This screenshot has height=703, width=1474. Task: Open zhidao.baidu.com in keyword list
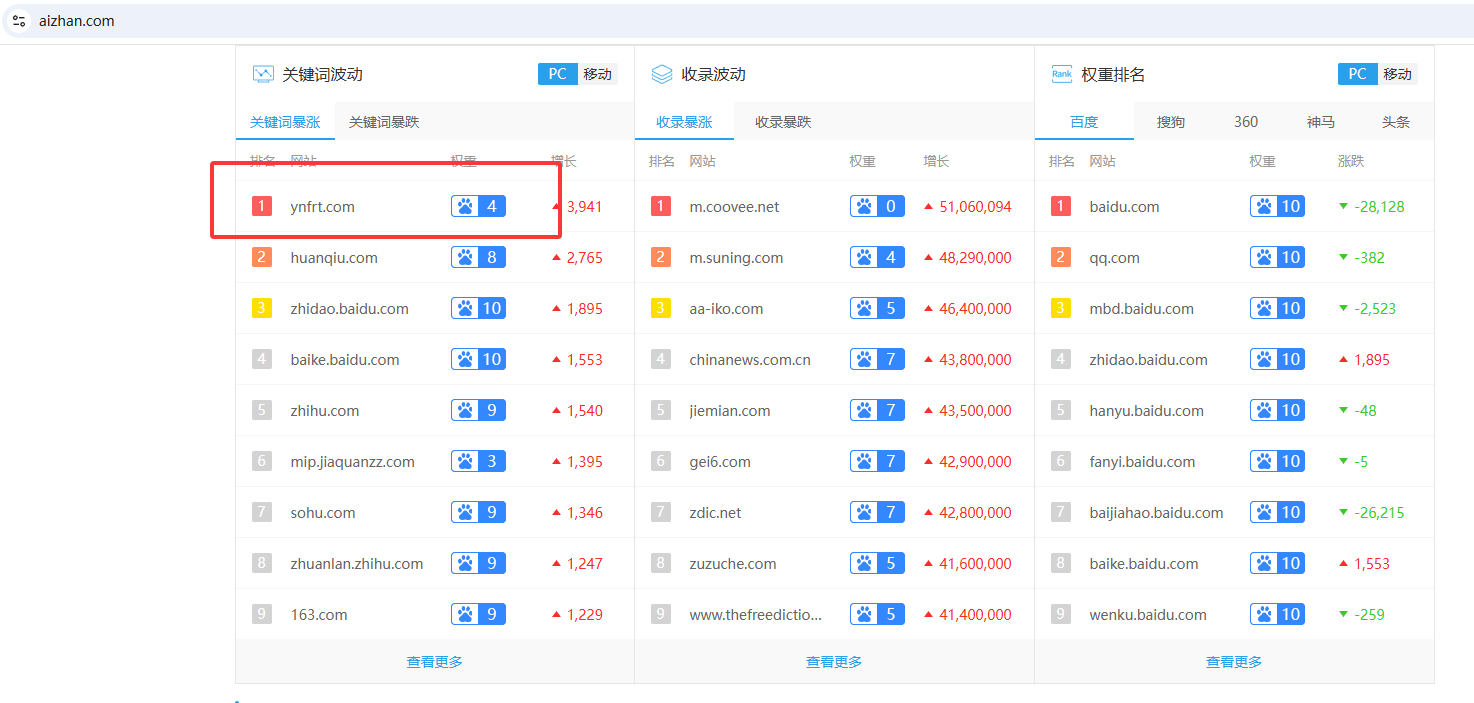tap(350, 309)
